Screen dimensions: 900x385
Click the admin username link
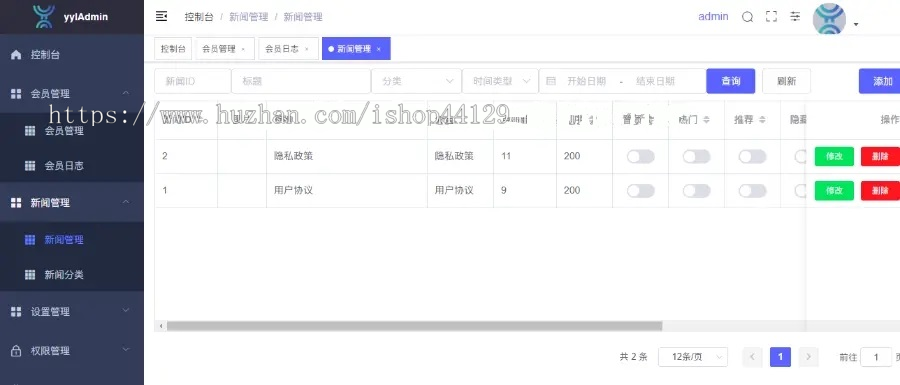pyautogui.click(x=713, y=17)
